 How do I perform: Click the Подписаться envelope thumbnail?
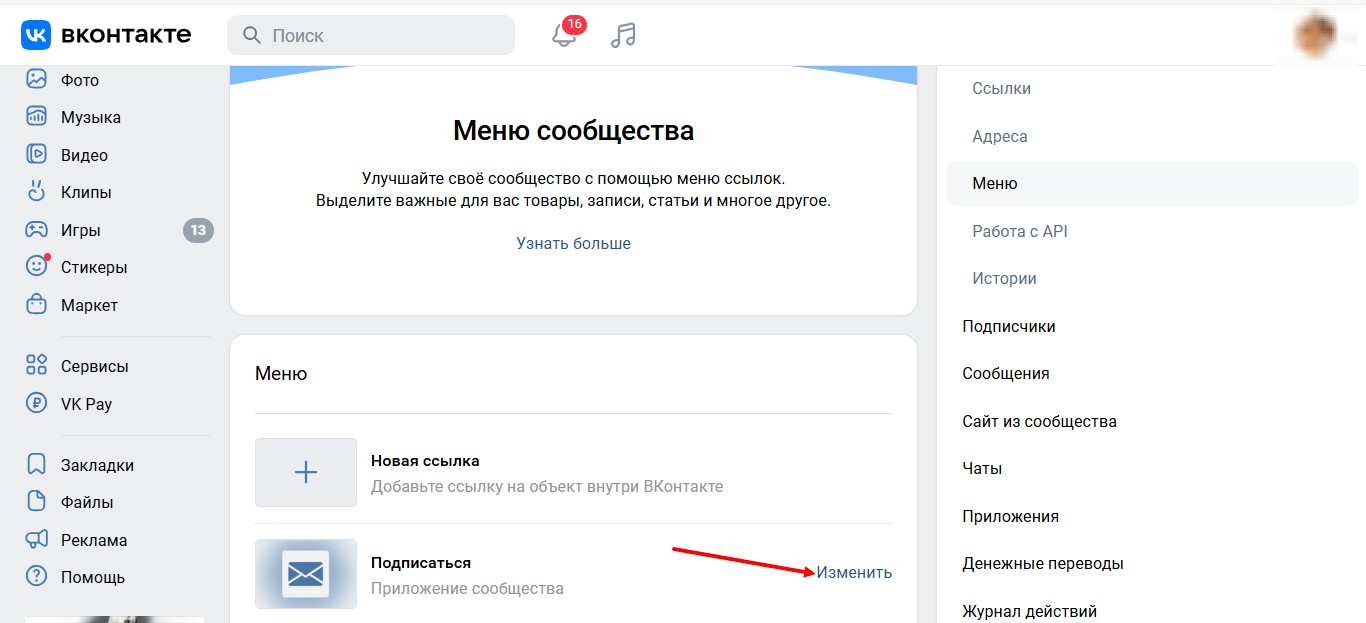(x=306, y=574)
